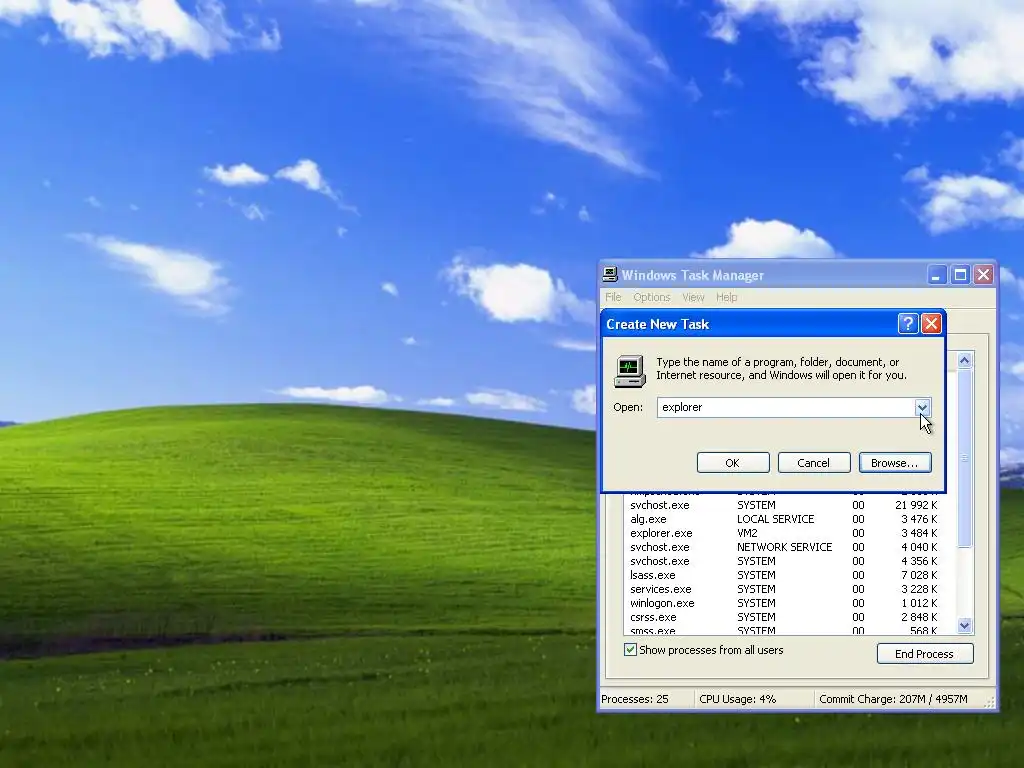Minimize the Windows Task Manager window
Viewport: 1024px width, 768px height.
point(936,275)
